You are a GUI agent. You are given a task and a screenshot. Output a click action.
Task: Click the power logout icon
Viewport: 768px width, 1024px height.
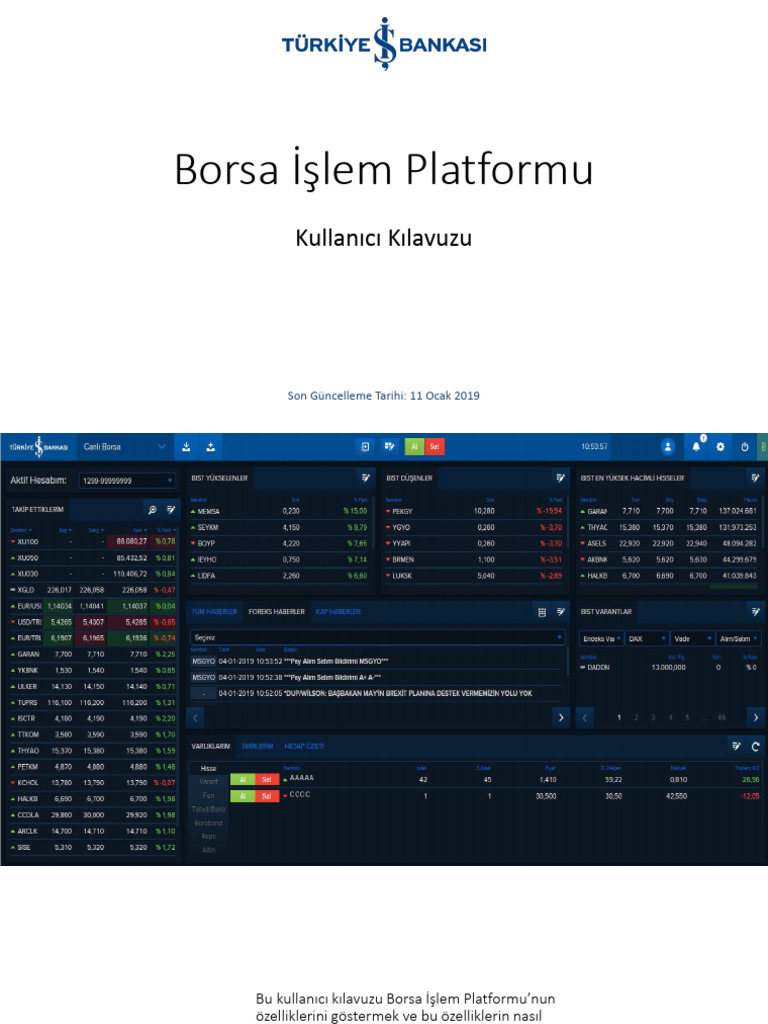(744, 447)
